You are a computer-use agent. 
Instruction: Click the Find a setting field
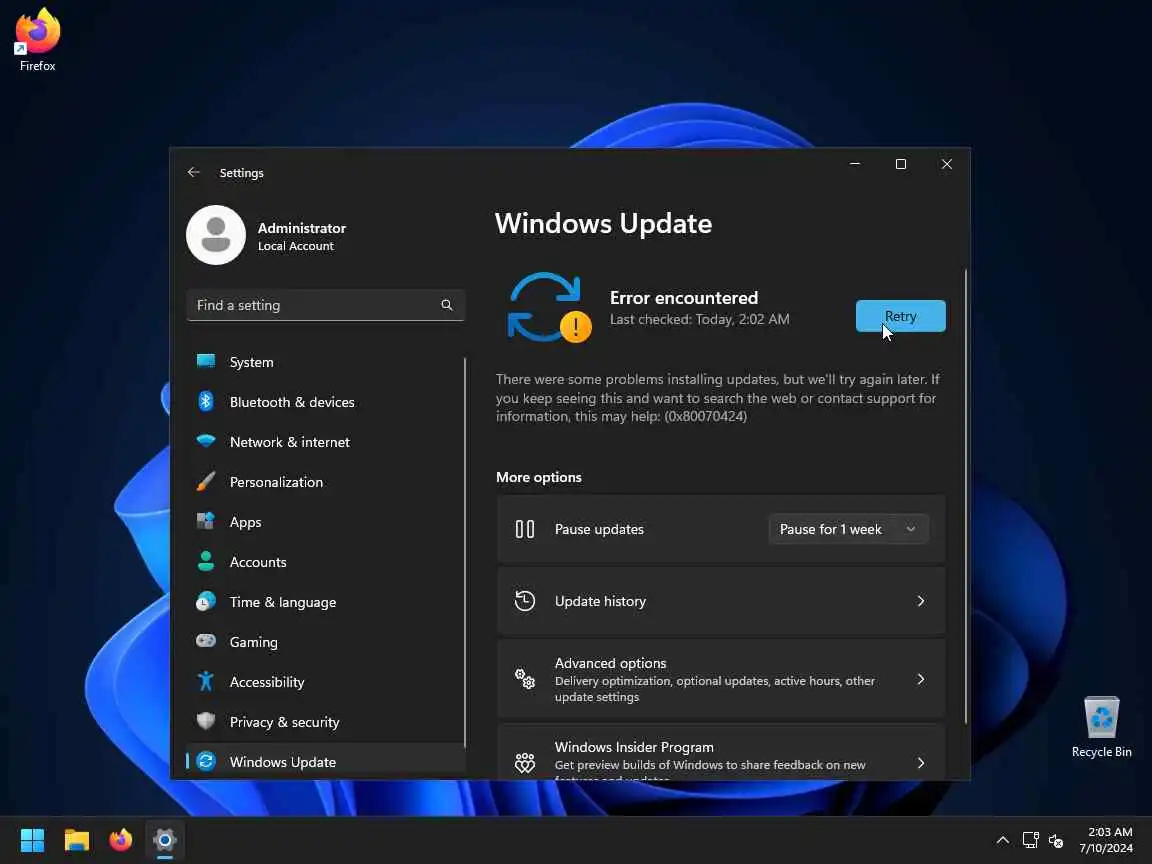point(325,305)
